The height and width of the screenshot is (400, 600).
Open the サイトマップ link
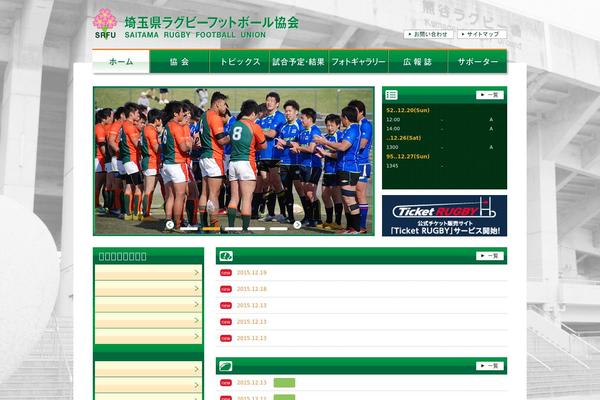482,34
